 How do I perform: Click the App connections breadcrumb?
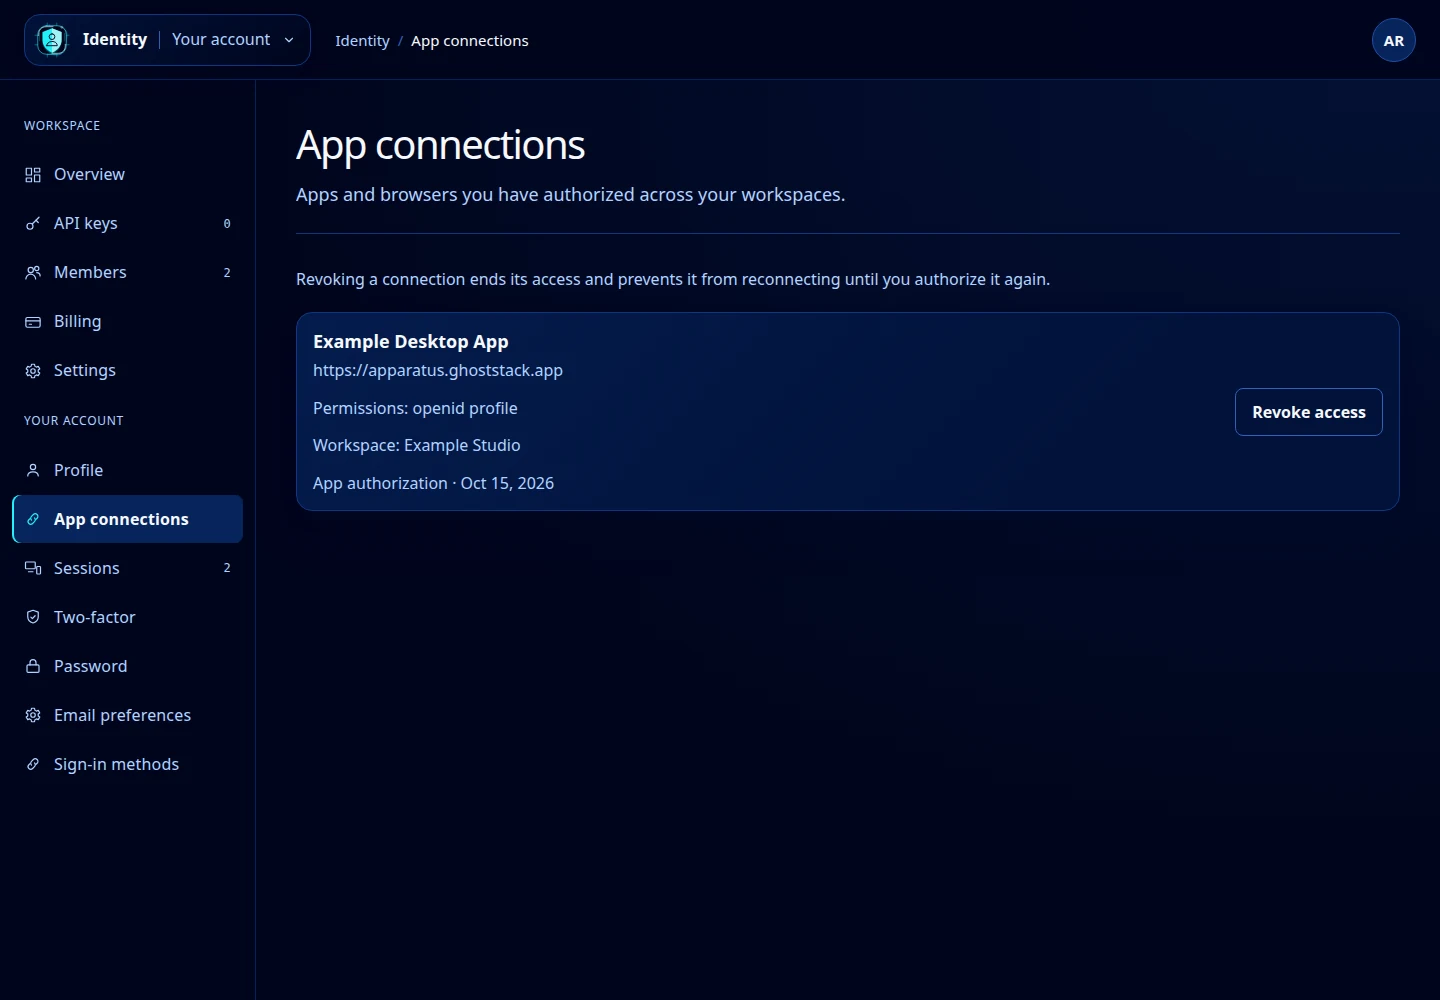click(470, 41)
